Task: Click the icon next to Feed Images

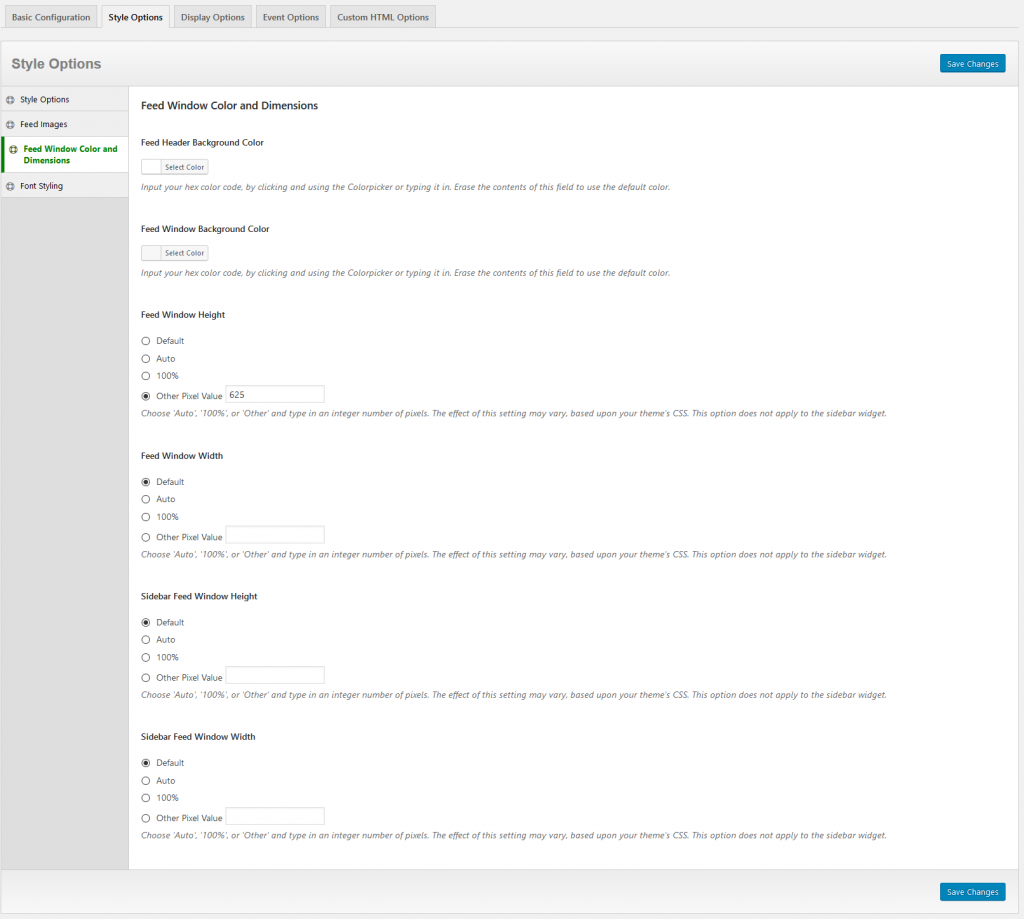Action: coord(10,125)
